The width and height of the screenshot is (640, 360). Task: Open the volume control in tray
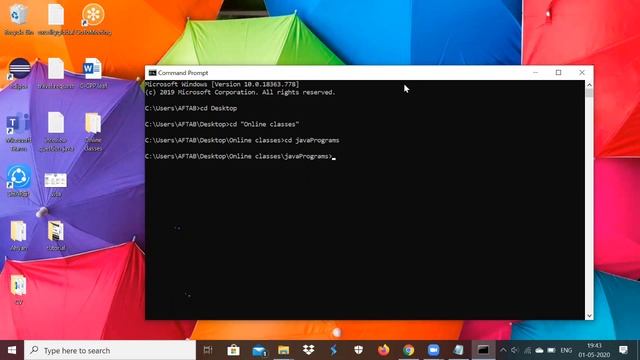[515, 350]
